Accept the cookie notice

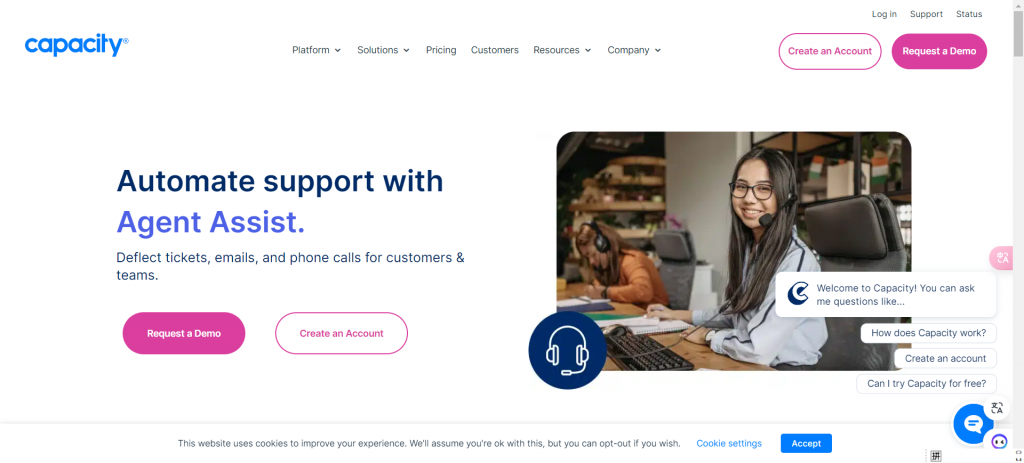[x=806, y=443]
